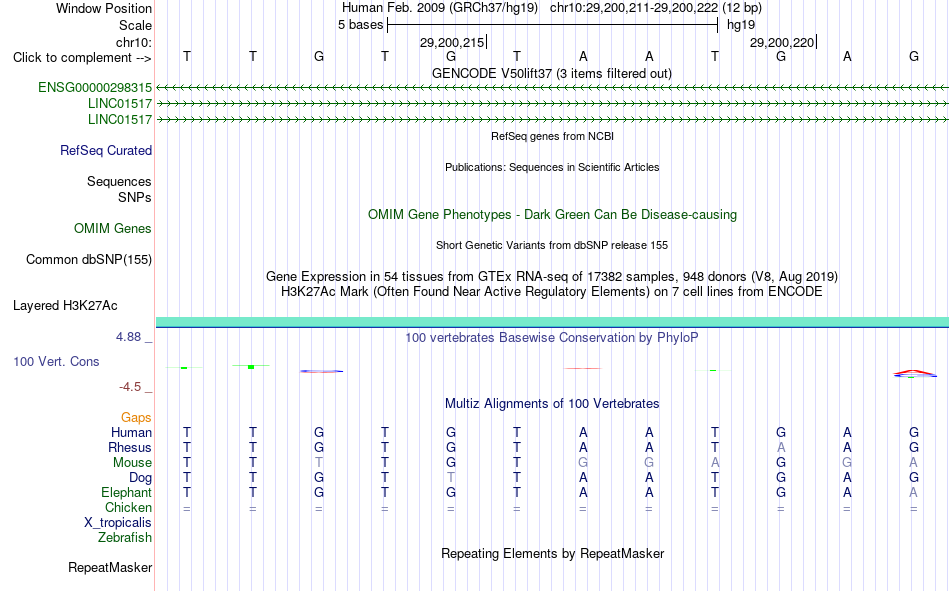Open '100 vertebrates Basewise Conservation by PhyloP' title
Viewport: 950px width, 591px height.
point(552,338)
